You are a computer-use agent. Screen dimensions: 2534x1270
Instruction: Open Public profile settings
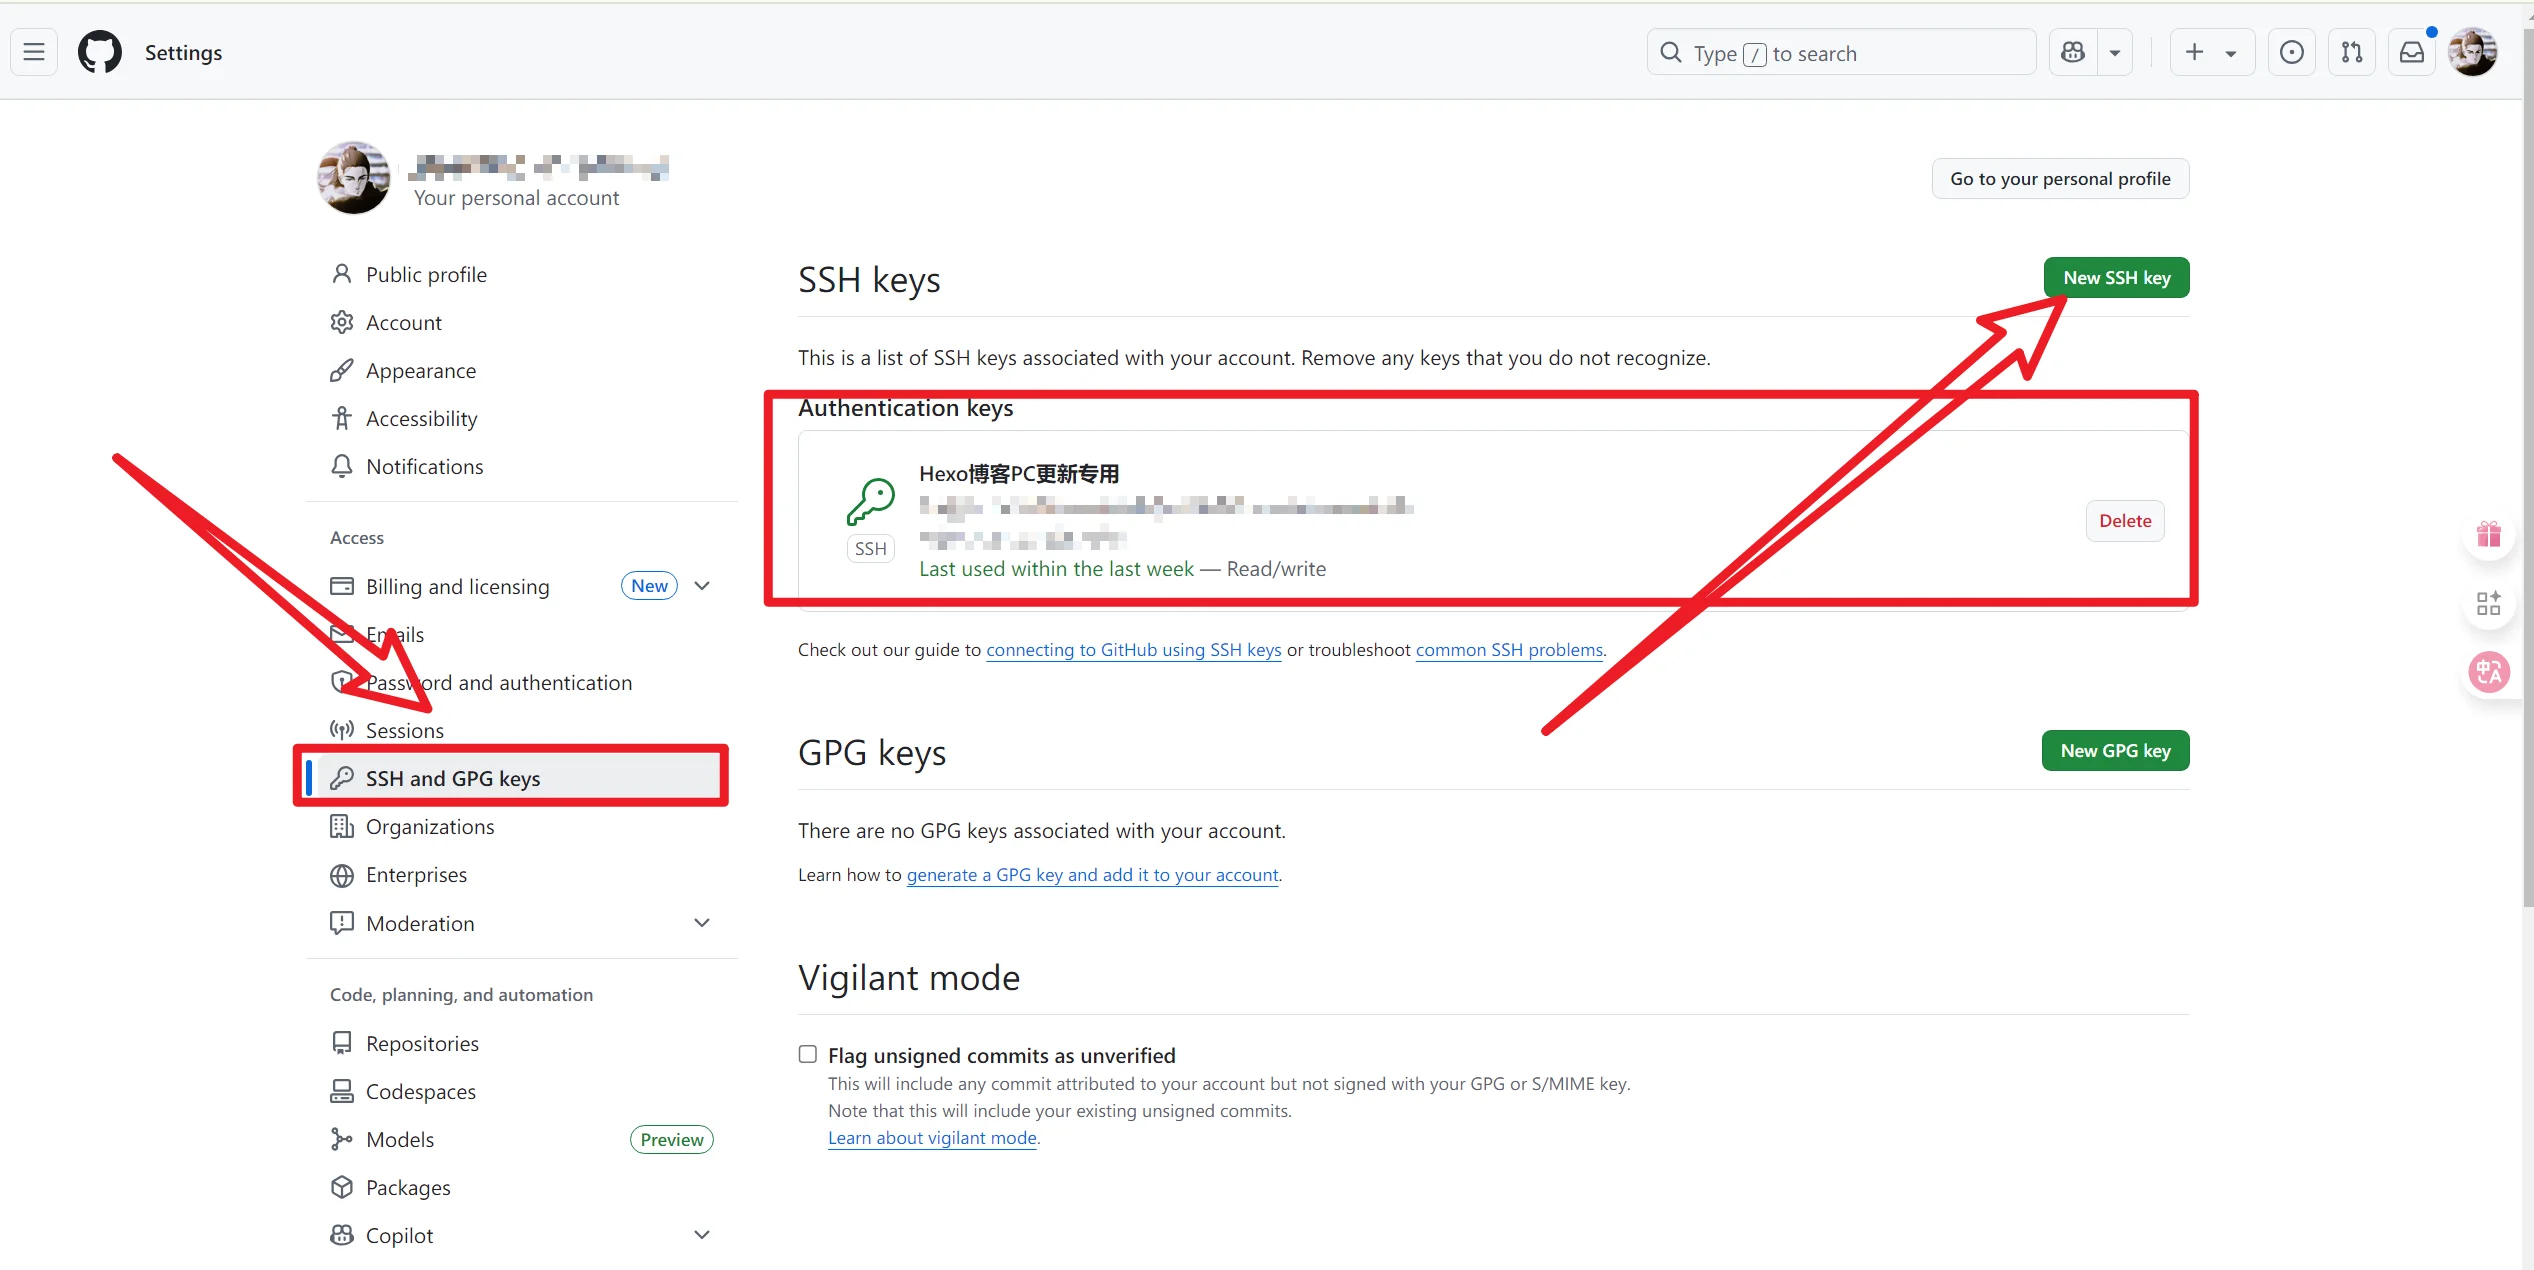coord(520,275)
